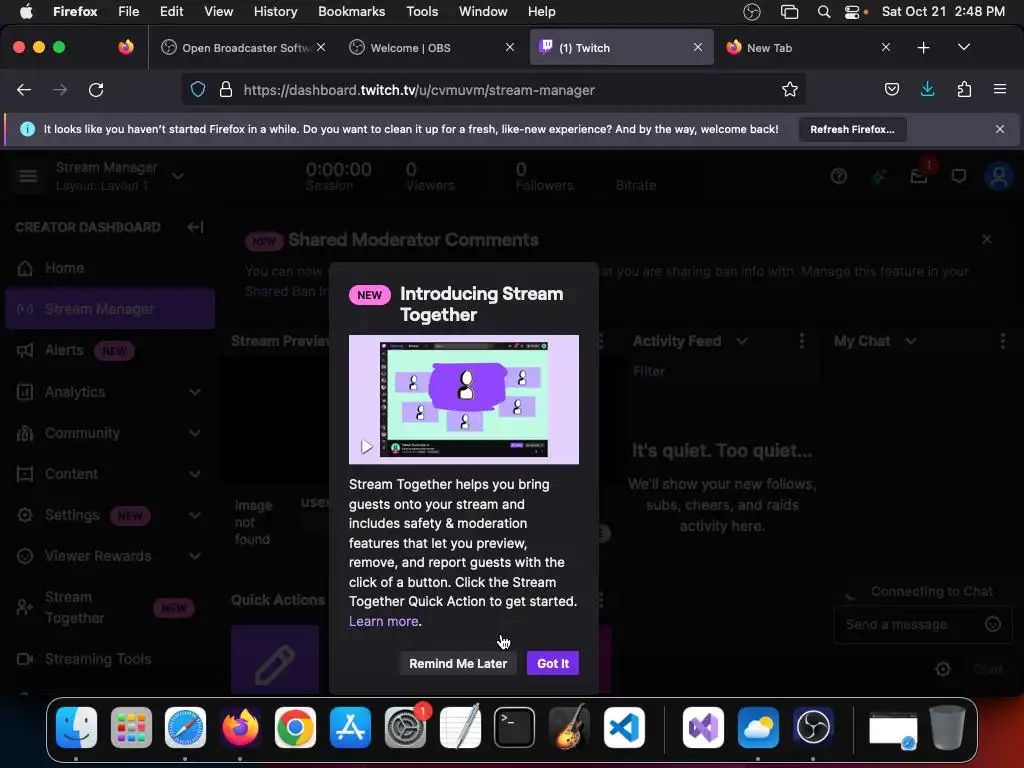1024x768 pixels.
Task: Launch Visual Studio Code from the dock
Action: [x=624, y=727]
